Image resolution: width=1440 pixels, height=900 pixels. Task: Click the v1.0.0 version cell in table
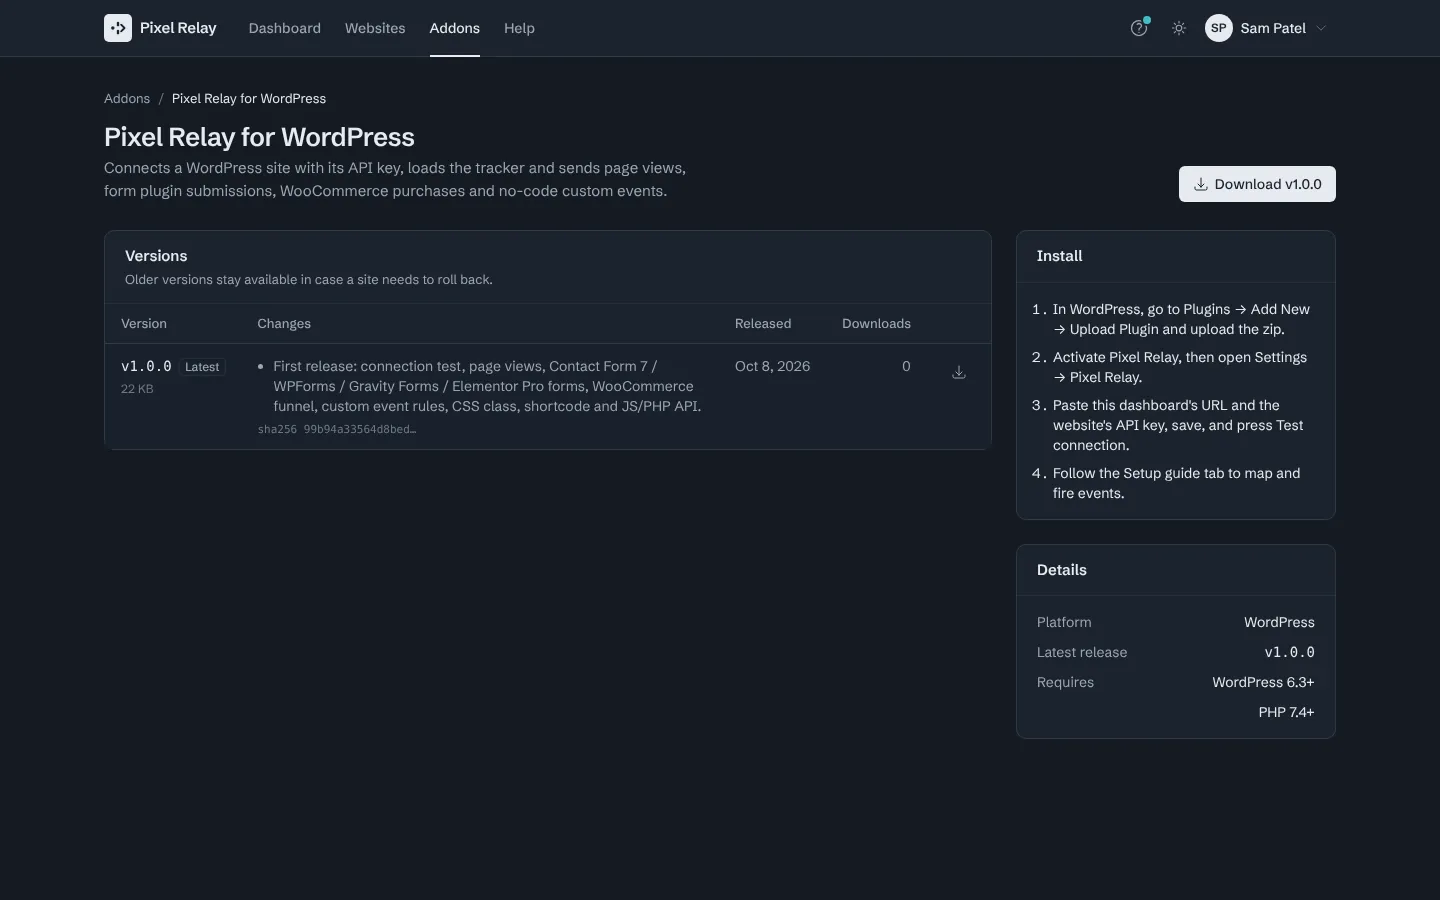click(146, 366)
